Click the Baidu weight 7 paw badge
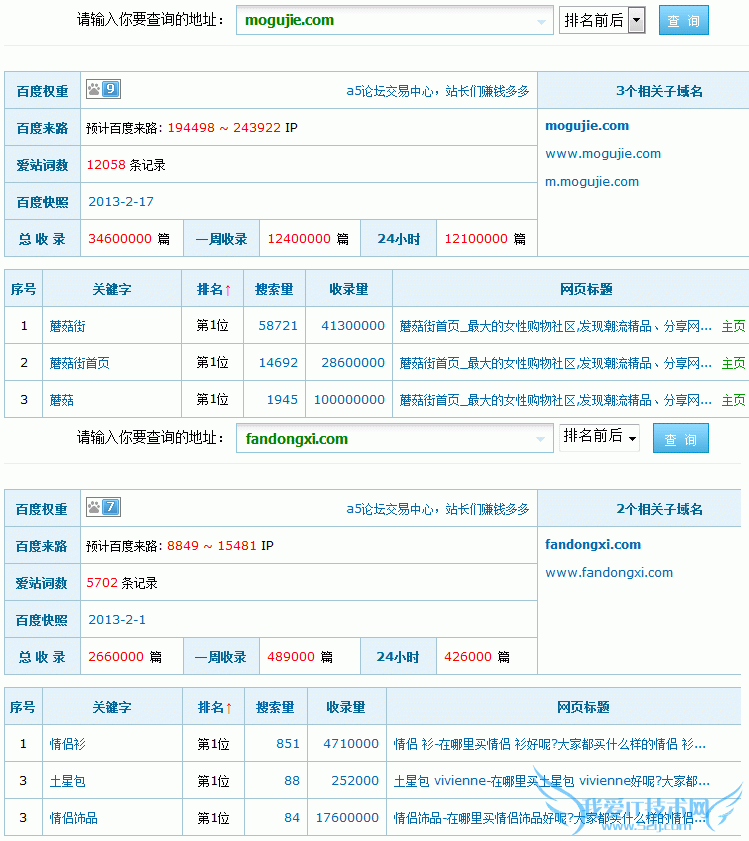Viewport: 749px width, 841px height. [x=104, y=507]
